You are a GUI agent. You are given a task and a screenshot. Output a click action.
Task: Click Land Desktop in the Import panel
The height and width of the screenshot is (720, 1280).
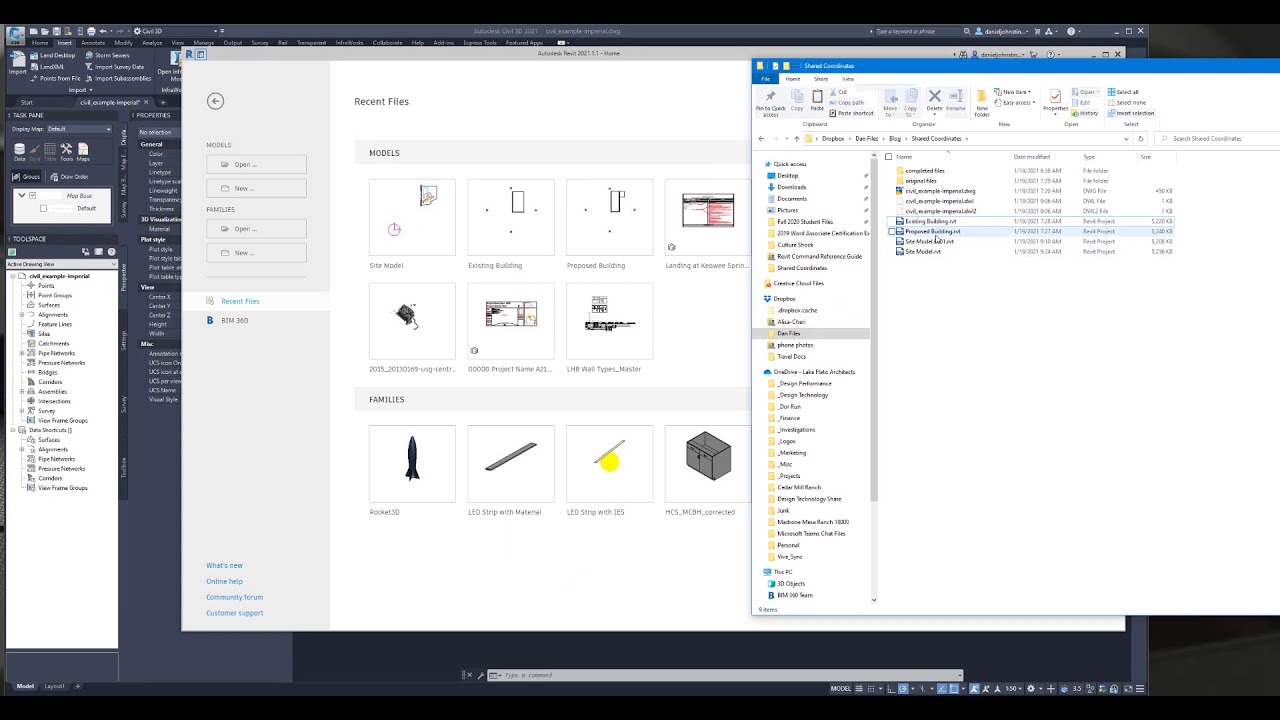(53, 55)
